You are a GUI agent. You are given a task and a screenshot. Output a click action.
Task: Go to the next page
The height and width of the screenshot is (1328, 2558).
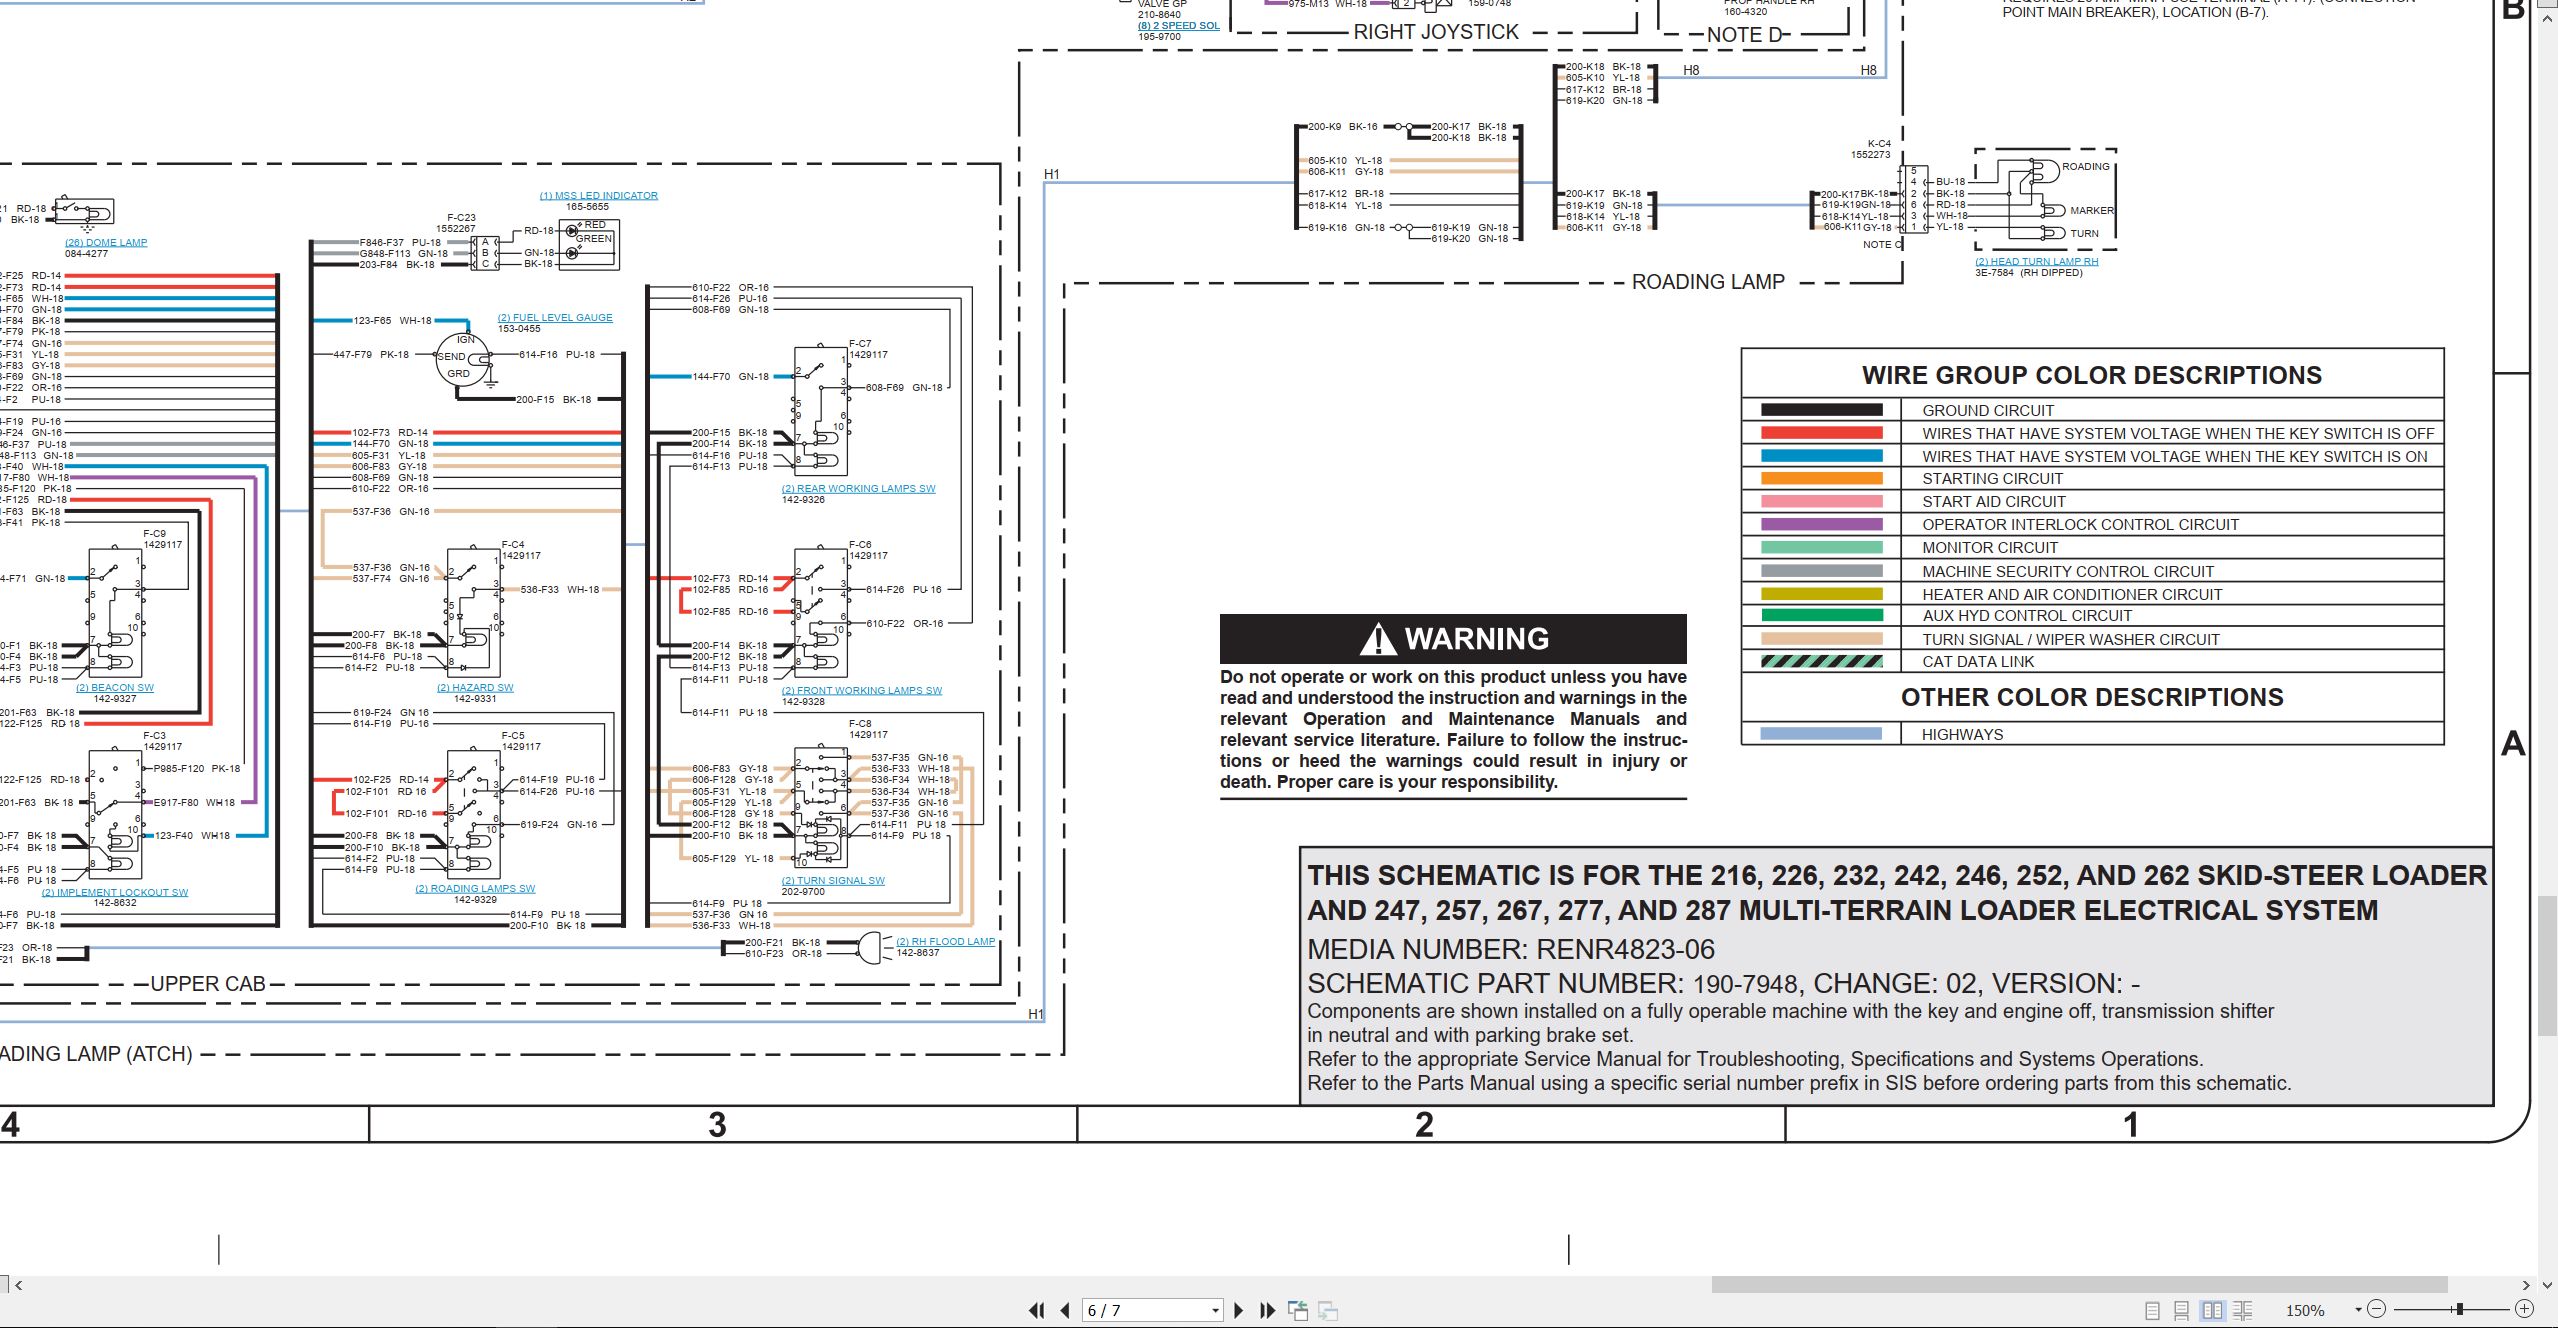tap(1239, 1310)
